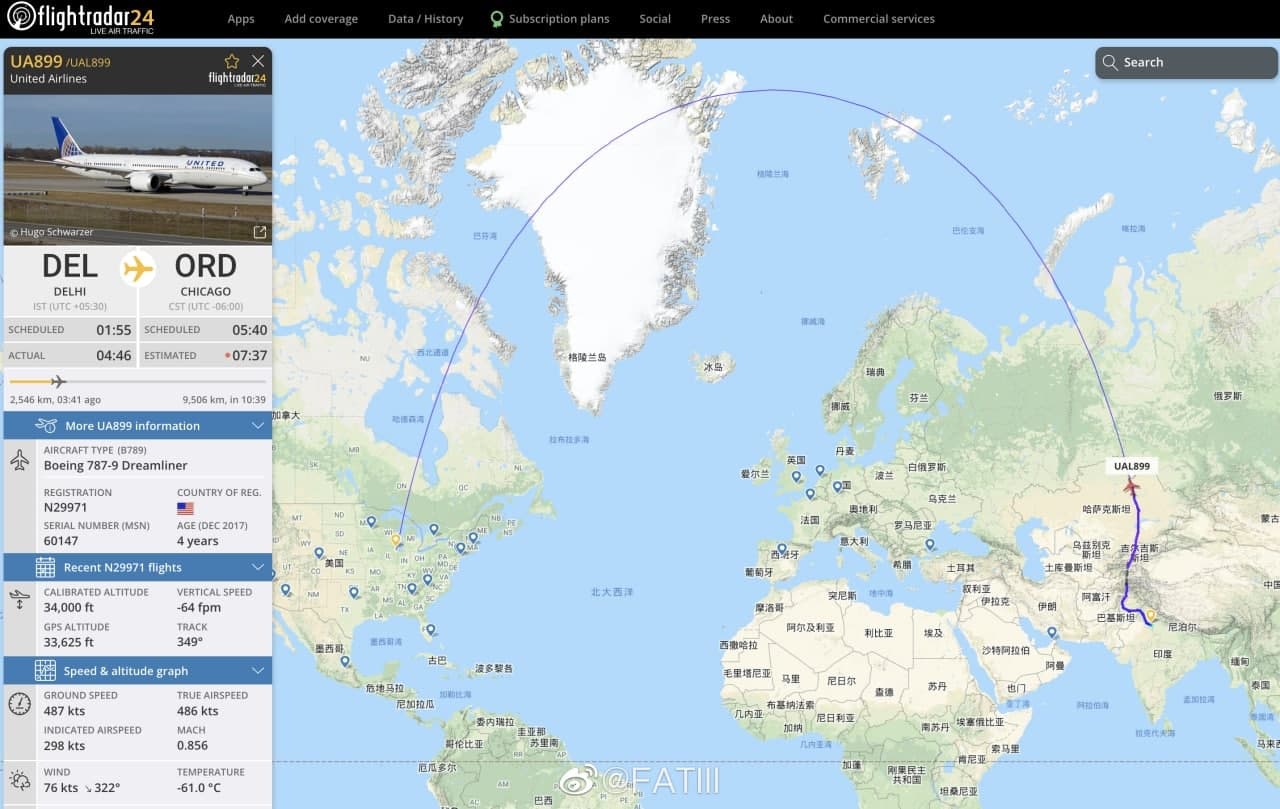Screen dimensions: 1280x809
Task: Click the Search magnifier icon
Action: click(1110, 62)
